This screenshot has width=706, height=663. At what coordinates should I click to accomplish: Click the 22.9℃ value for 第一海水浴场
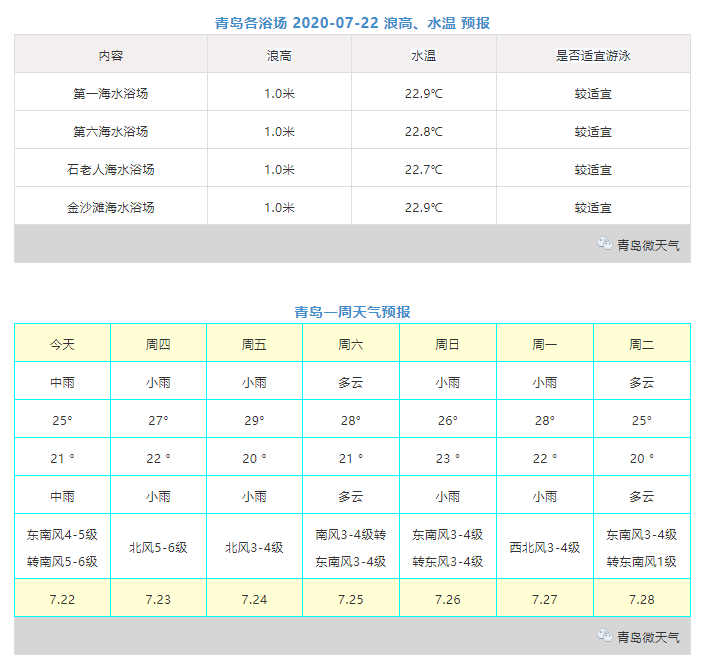click(x=424, y=94)
